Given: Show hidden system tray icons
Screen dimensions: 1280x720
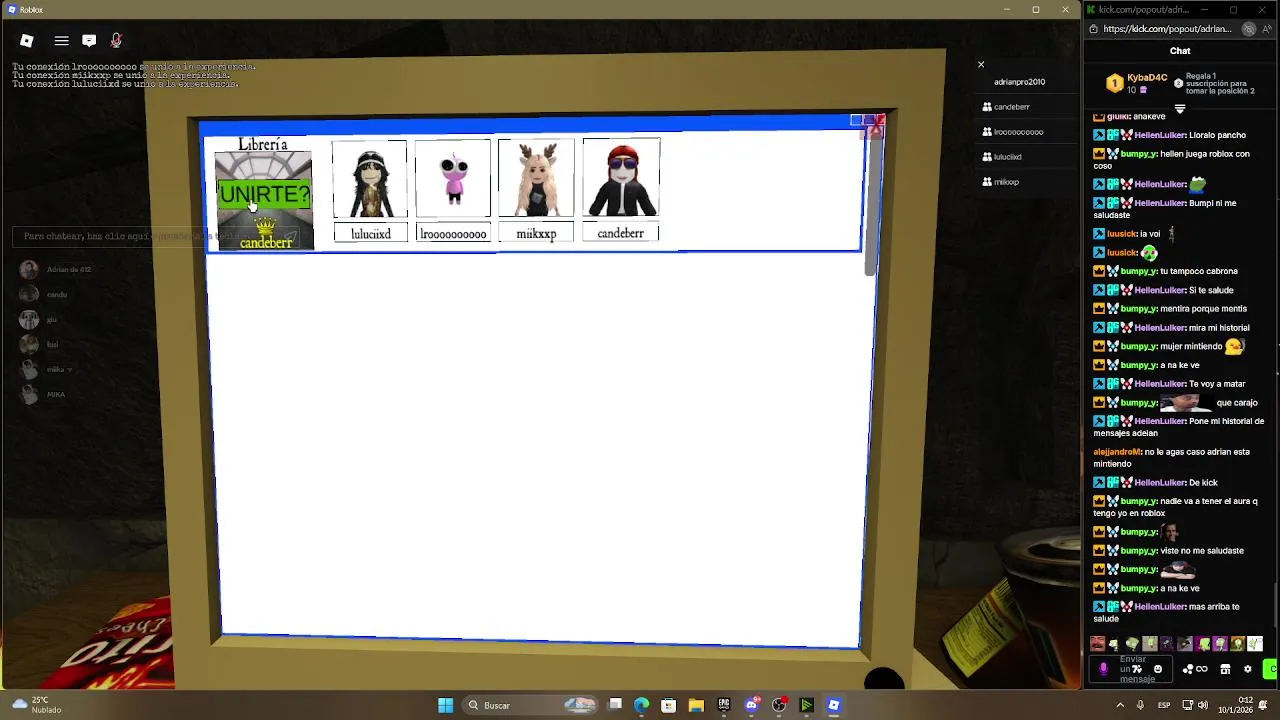Looking at the screenshot, I should (1120, 705).
